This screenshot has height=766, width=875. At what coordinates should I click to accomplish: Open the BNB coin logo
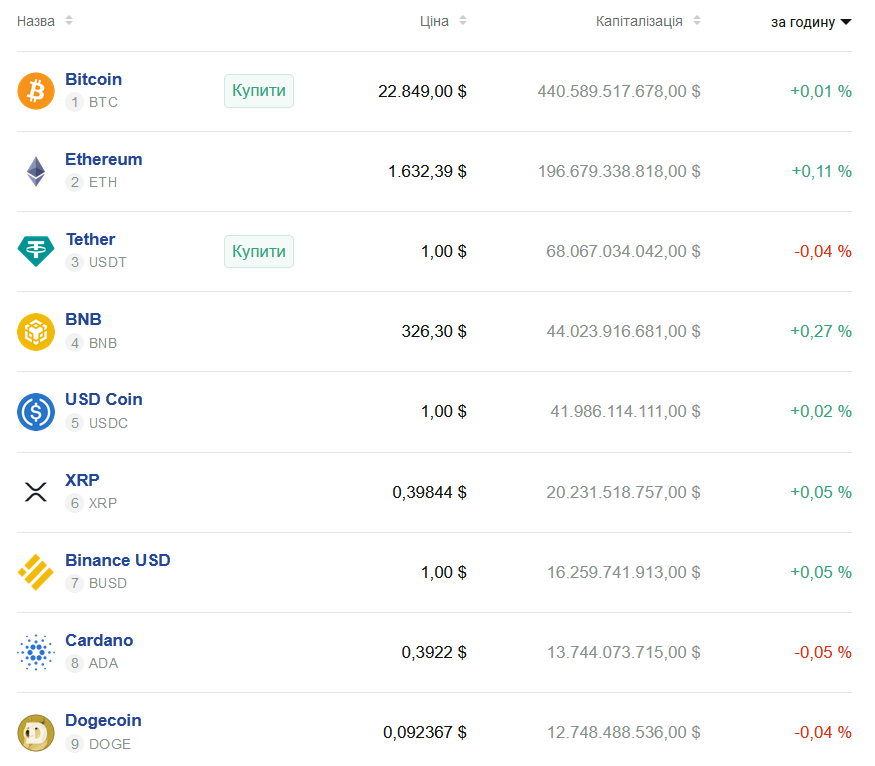[x=36, y=331]
